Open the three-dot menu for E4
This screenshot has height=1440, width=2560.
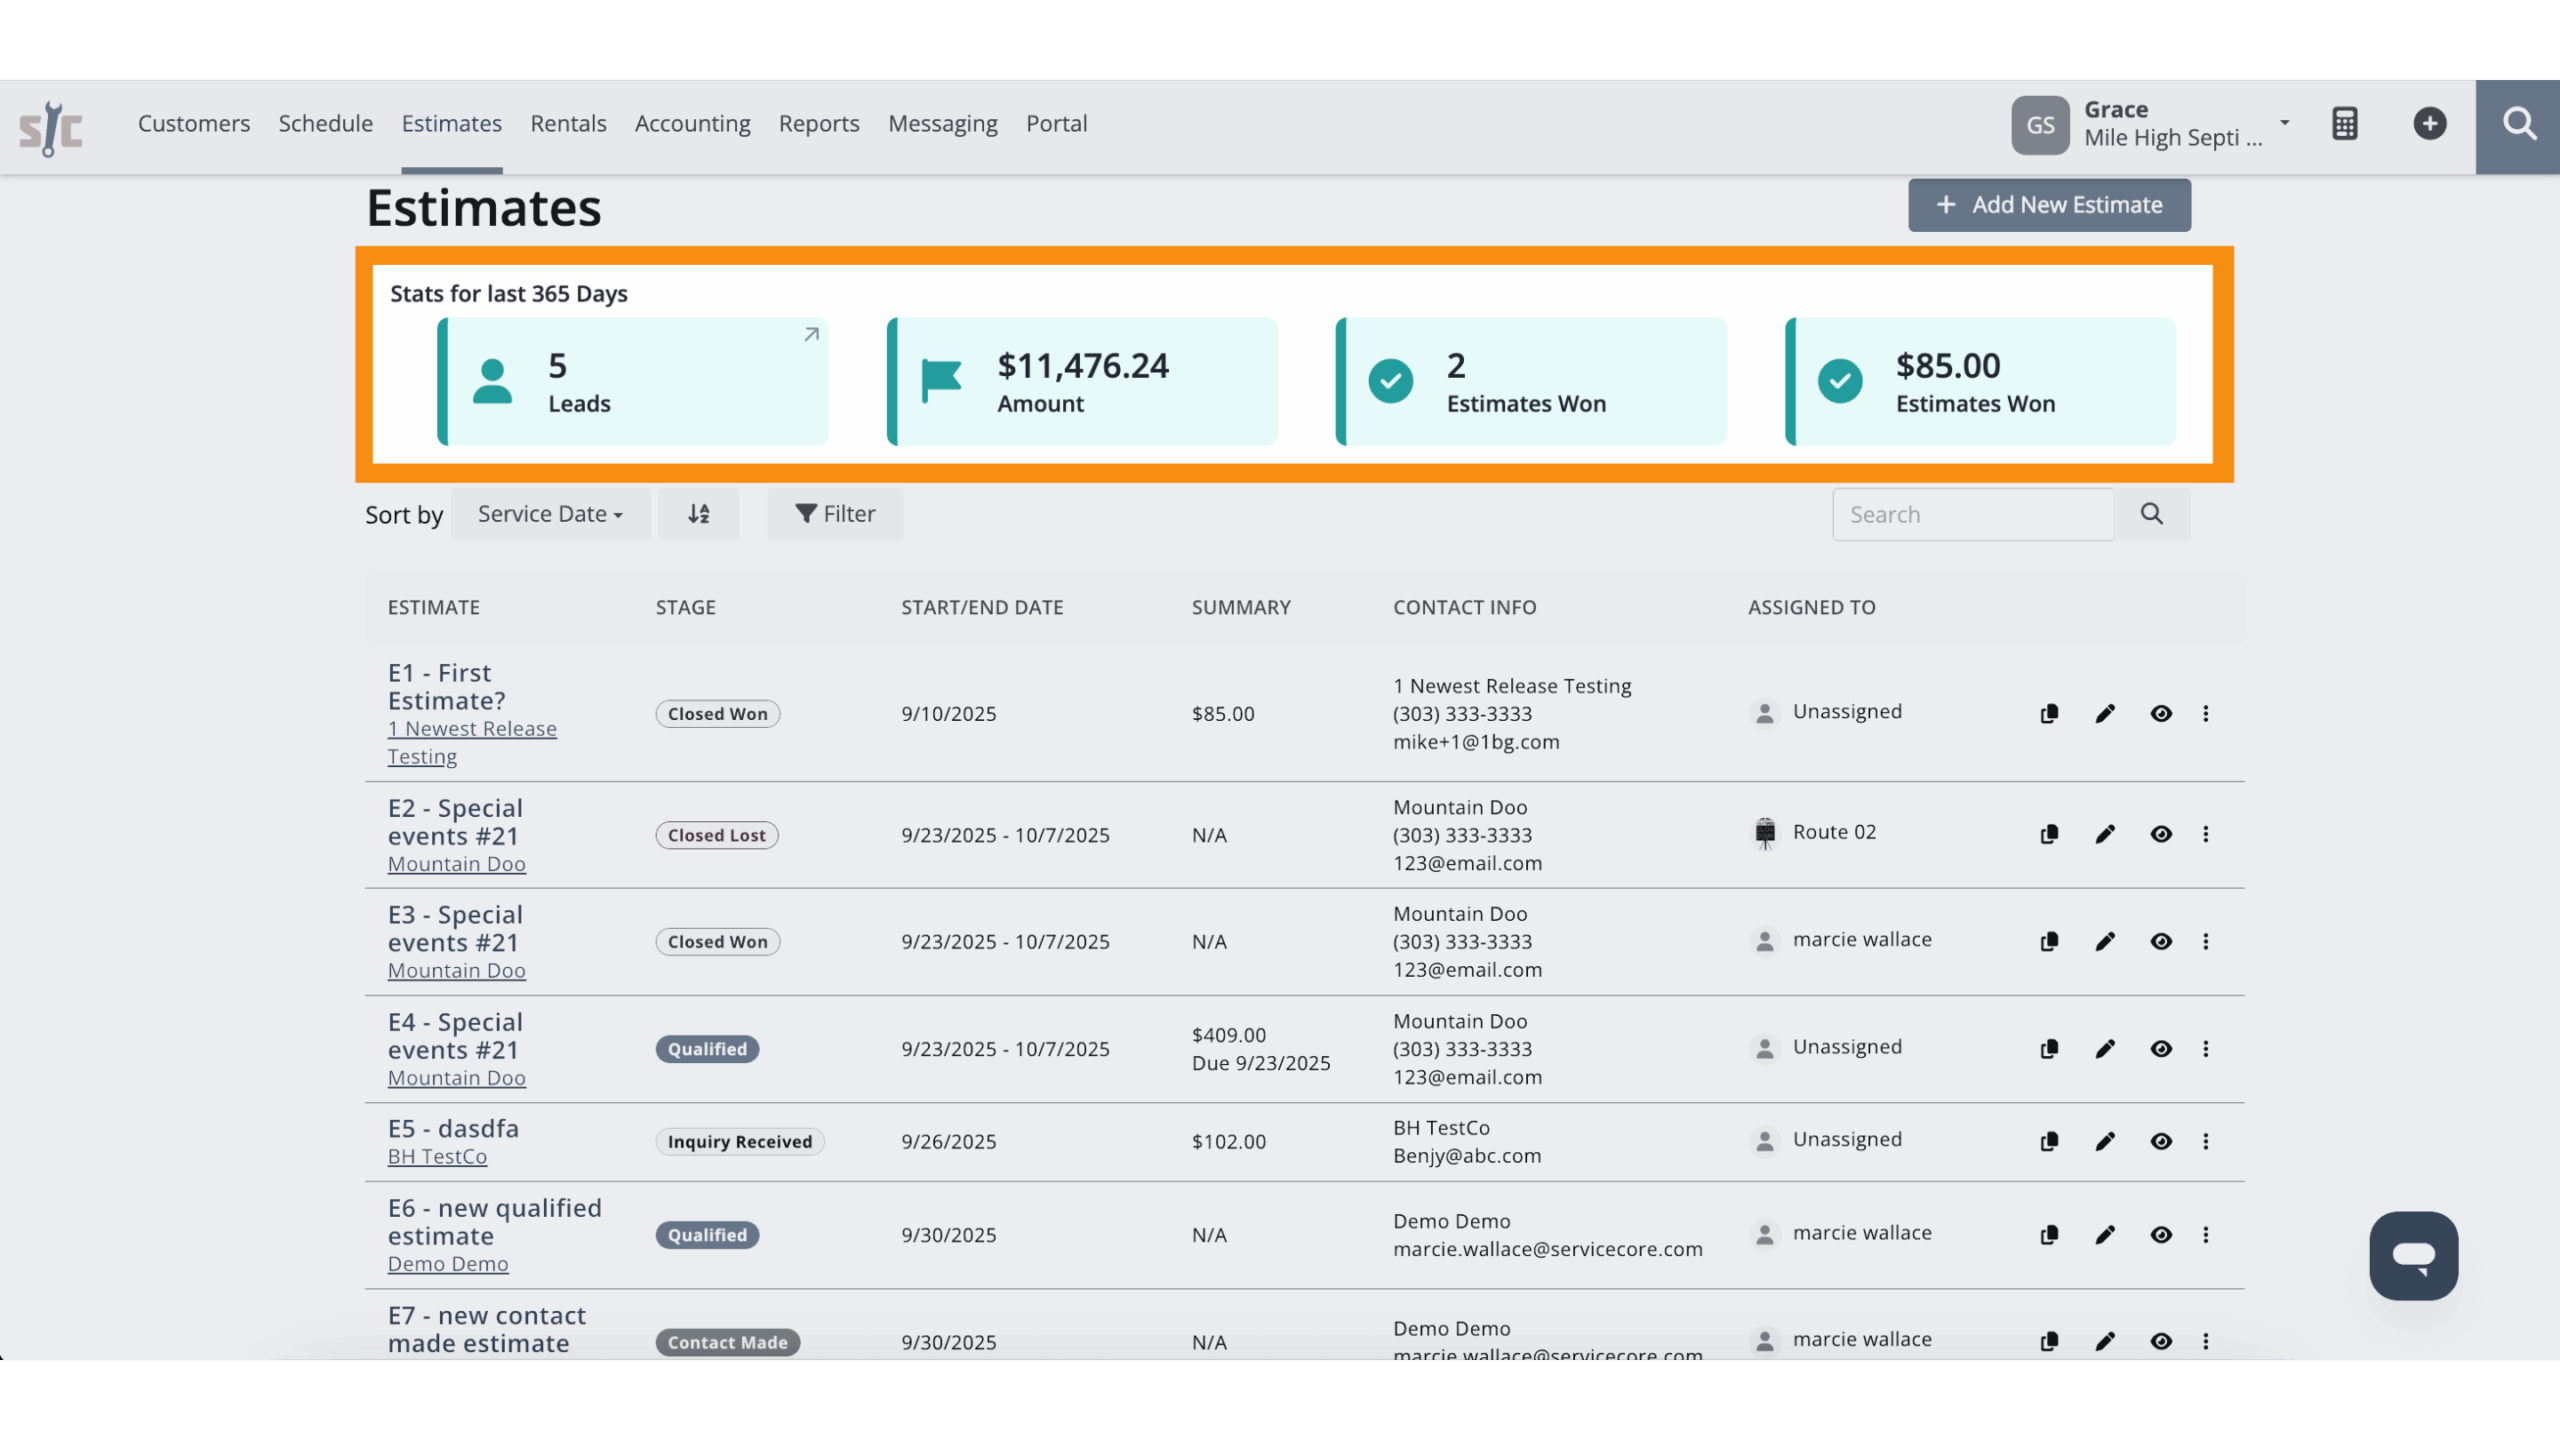[2206, 1049]
